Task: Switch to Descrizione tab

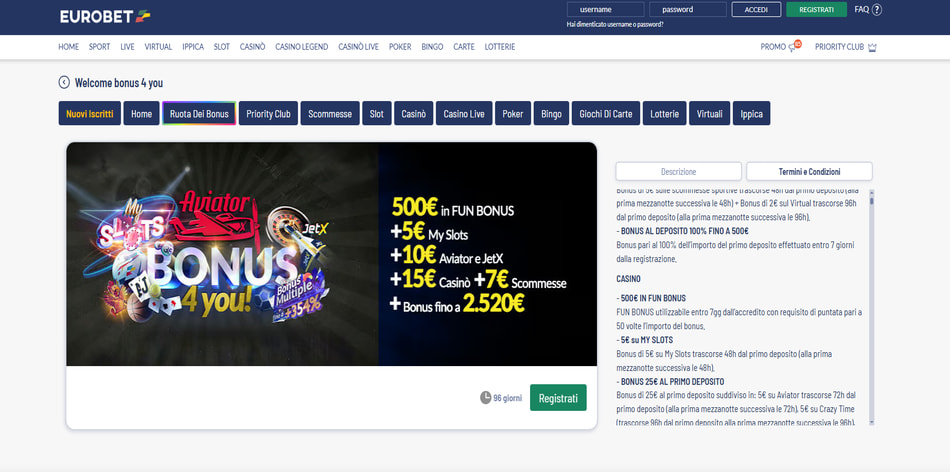Action: [x=679, y=171]
